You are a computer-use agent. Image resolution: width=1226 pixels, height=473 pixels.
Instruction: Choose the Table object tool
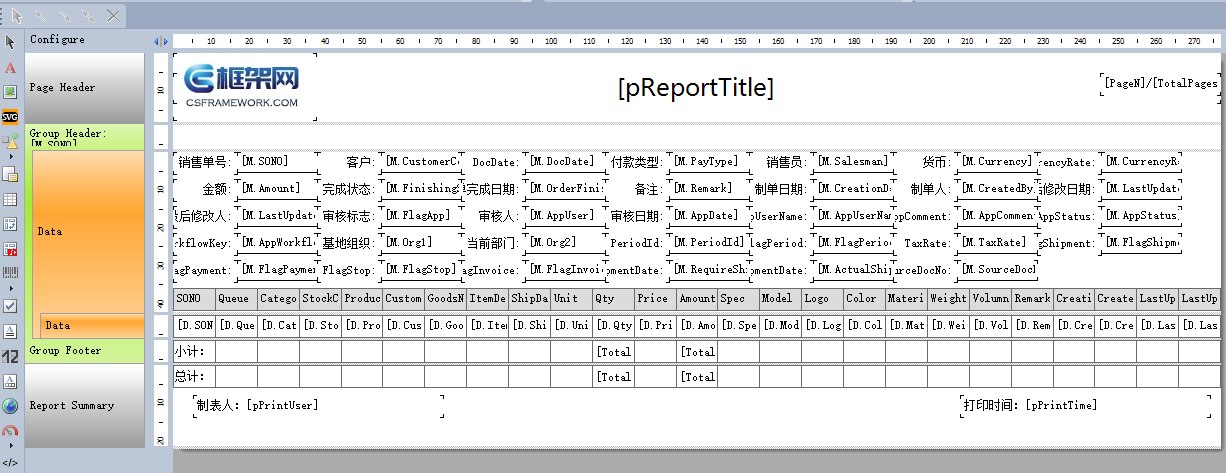(10, 200)
